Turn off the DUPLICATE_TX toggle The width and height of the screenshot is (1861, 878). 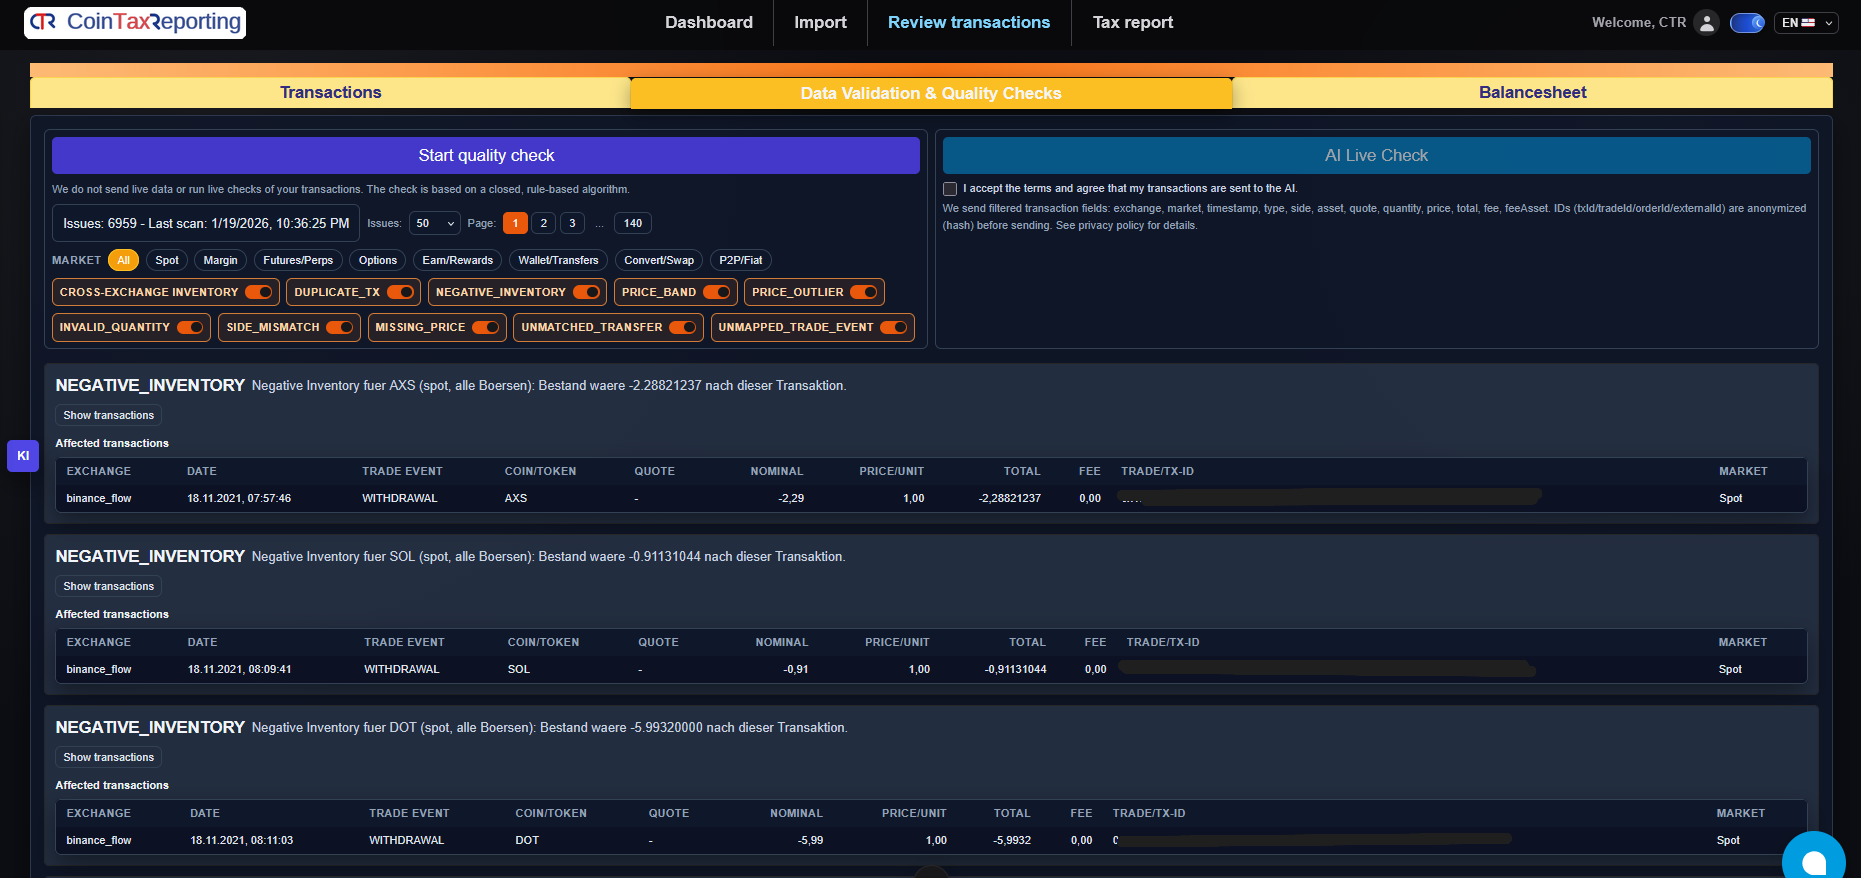tap(400, 292)
